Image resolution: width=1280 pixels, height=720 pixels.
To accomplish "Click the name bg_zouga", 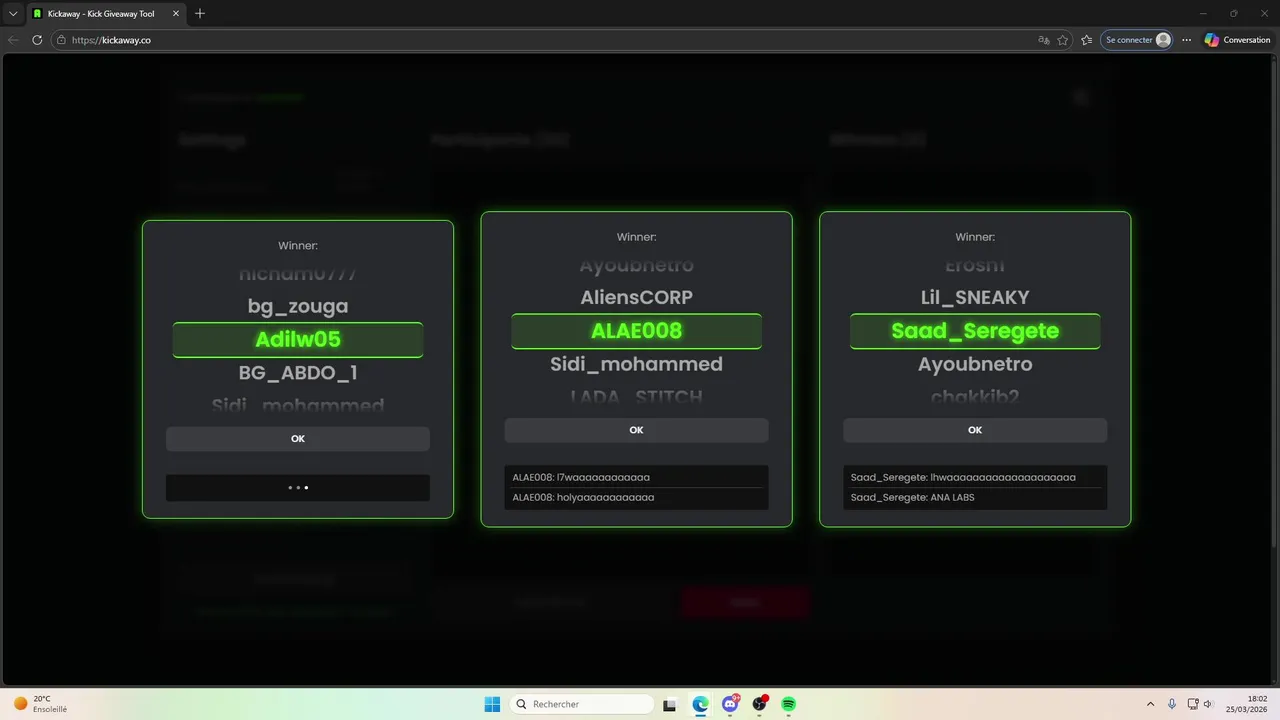I will (x=298, y=306).
